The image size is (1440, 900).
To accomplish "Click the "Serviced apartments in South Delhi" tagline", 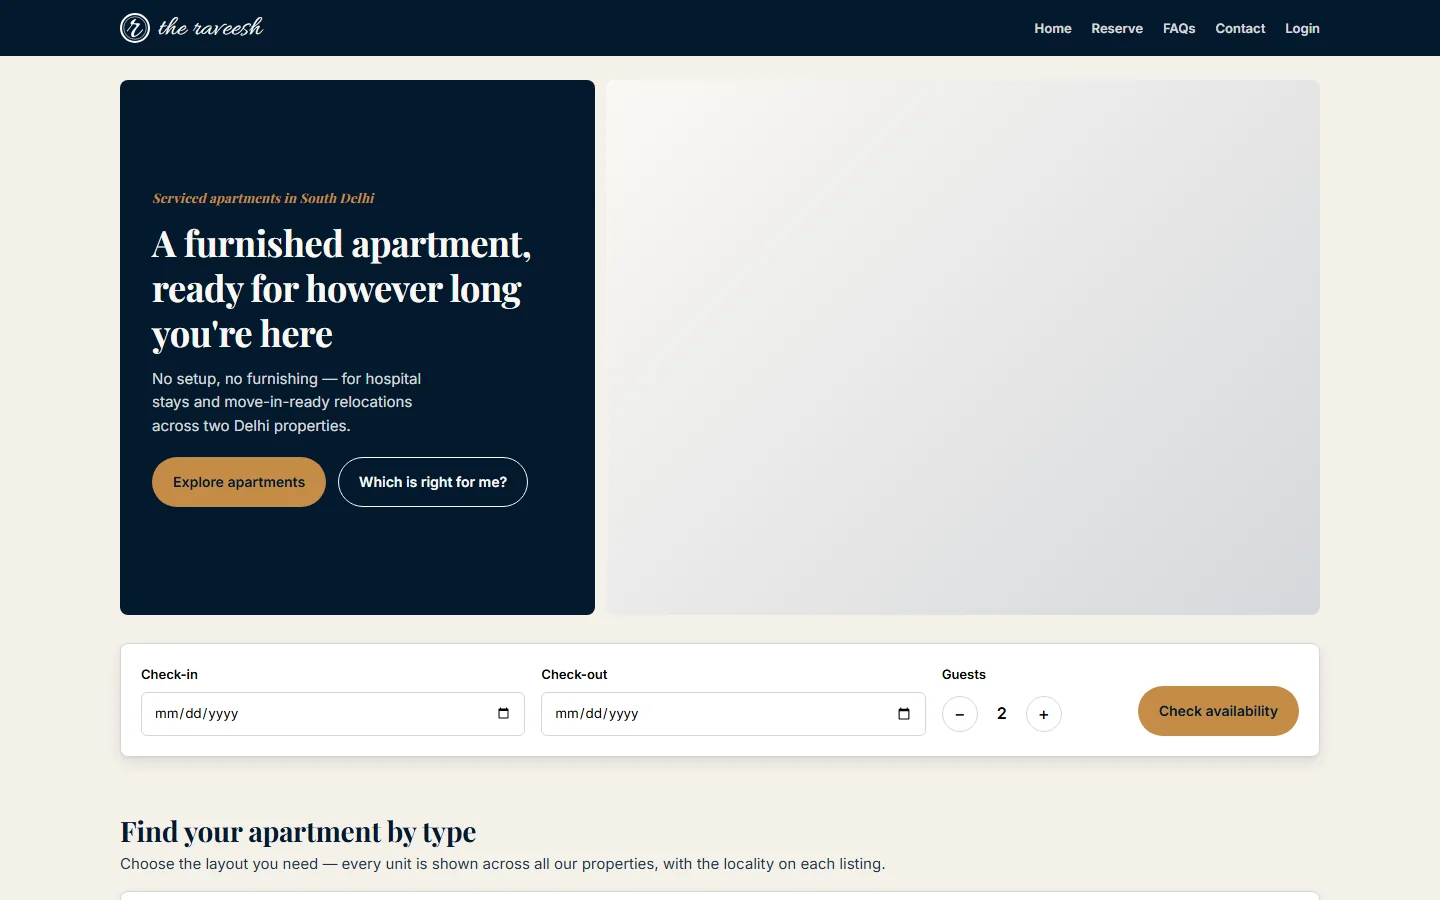I will [263, 198].
